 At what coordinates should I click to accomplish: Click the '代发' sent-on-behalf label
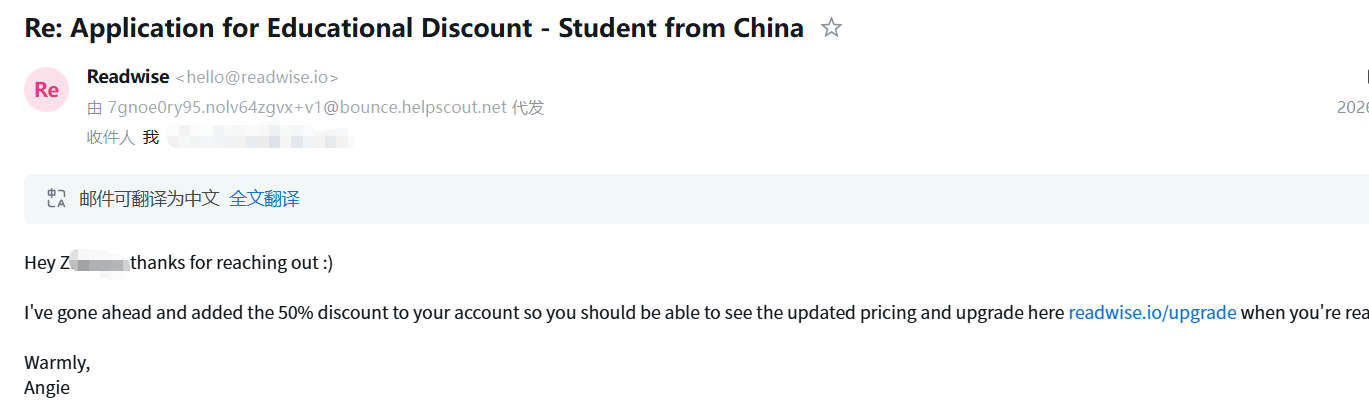(x=528, y=108)
